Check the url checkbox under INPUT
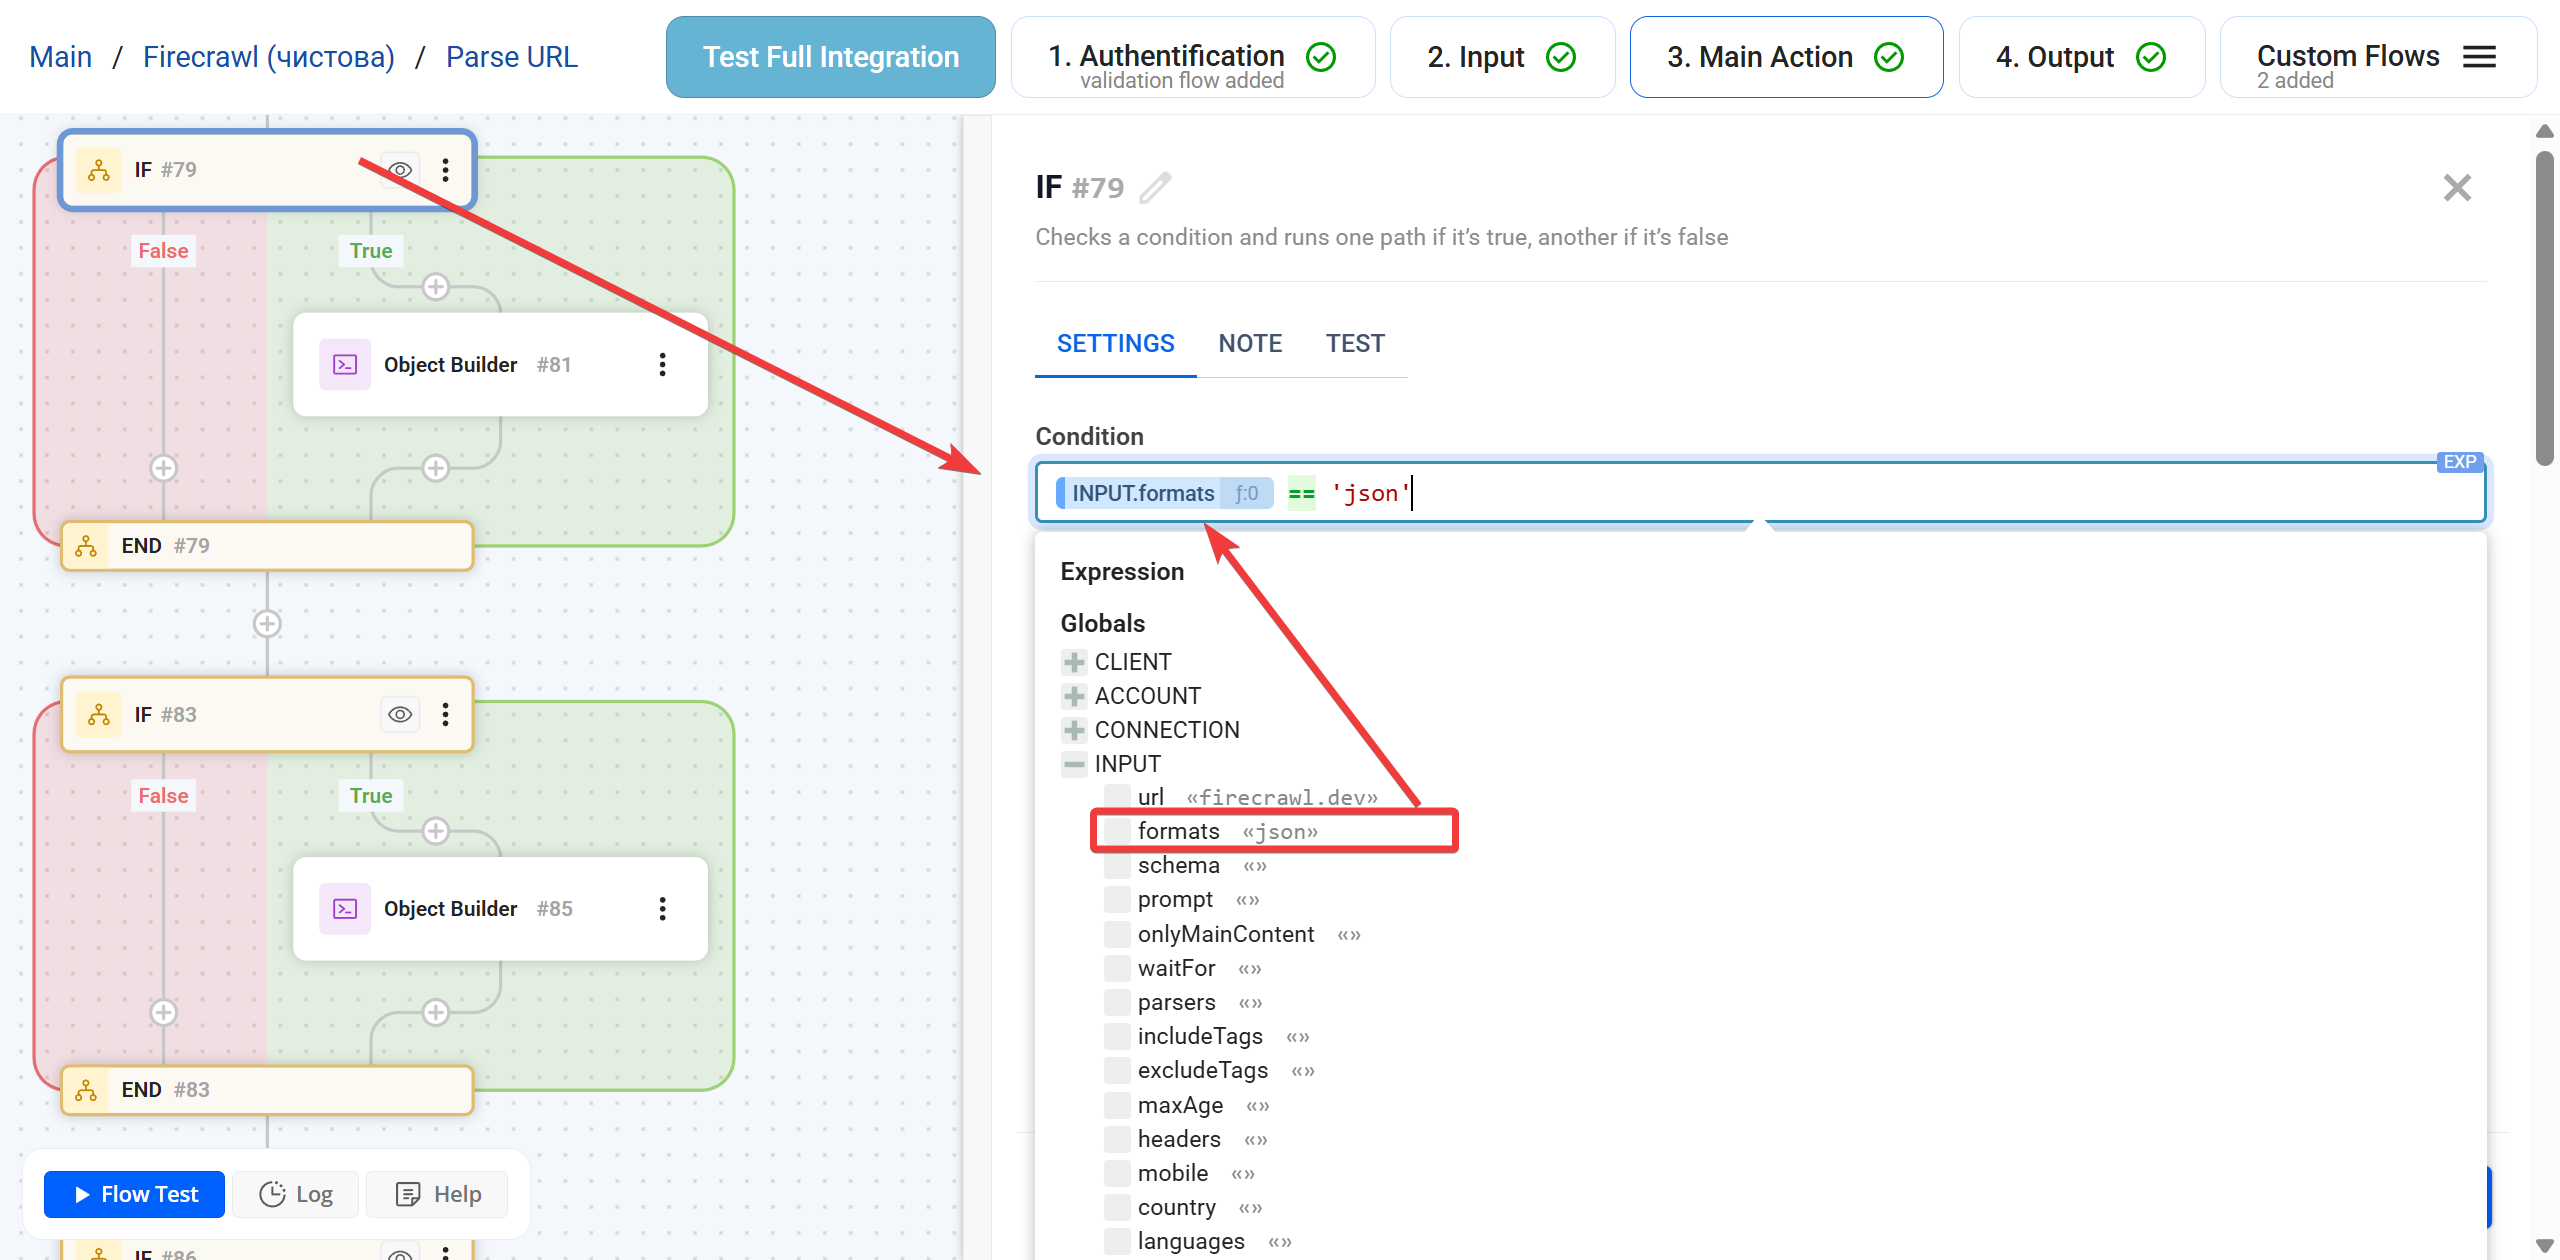This screenshot has height=1260, width=2560. (x=1116, y=796)
